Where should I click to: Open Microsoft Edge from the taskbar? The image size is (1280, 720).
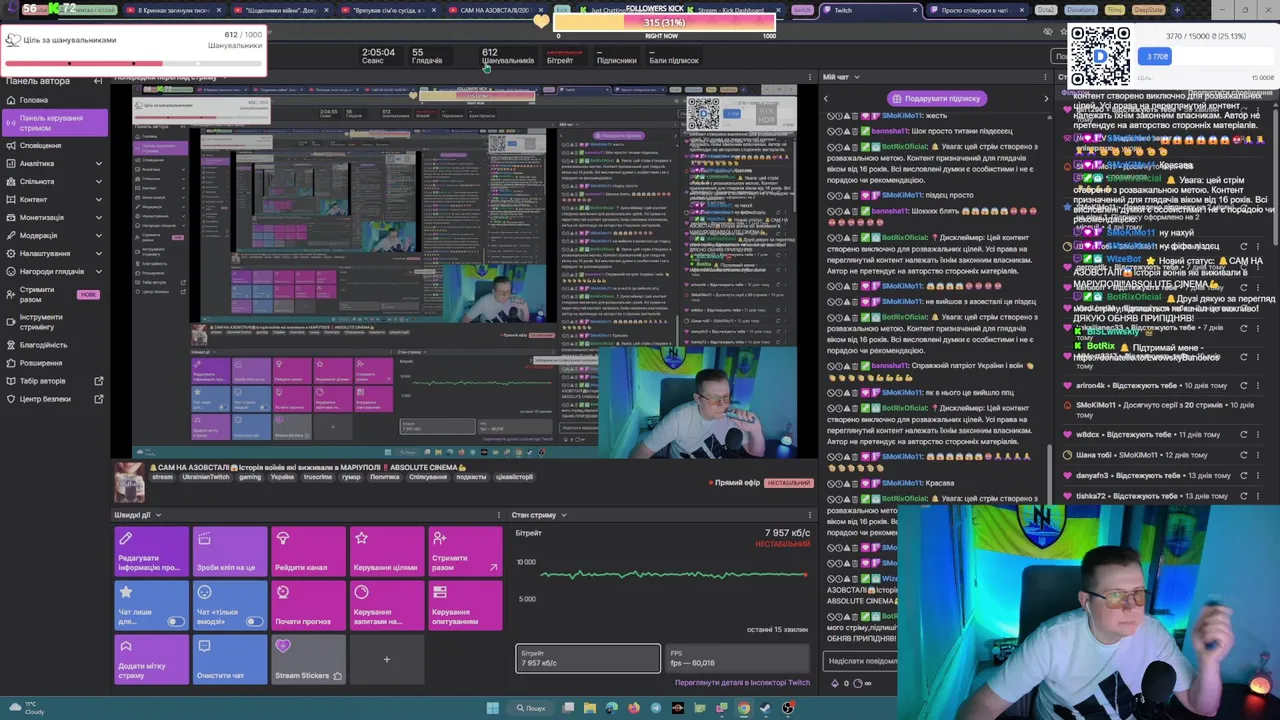(x=611, y=708)
